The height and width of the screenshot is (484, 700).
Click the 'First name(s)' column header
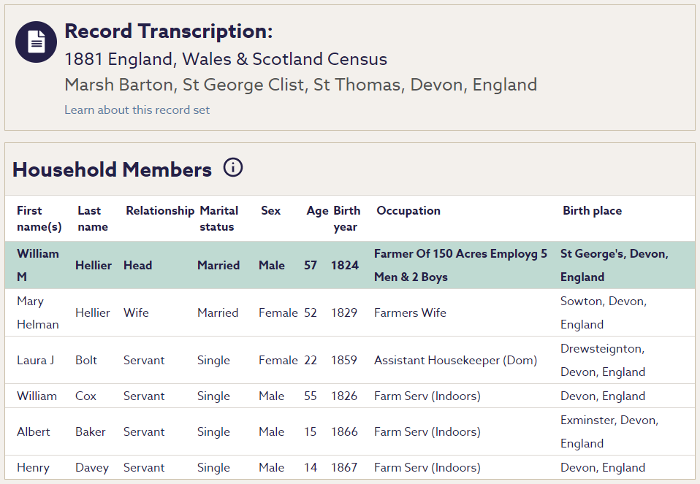click(39, 219)
